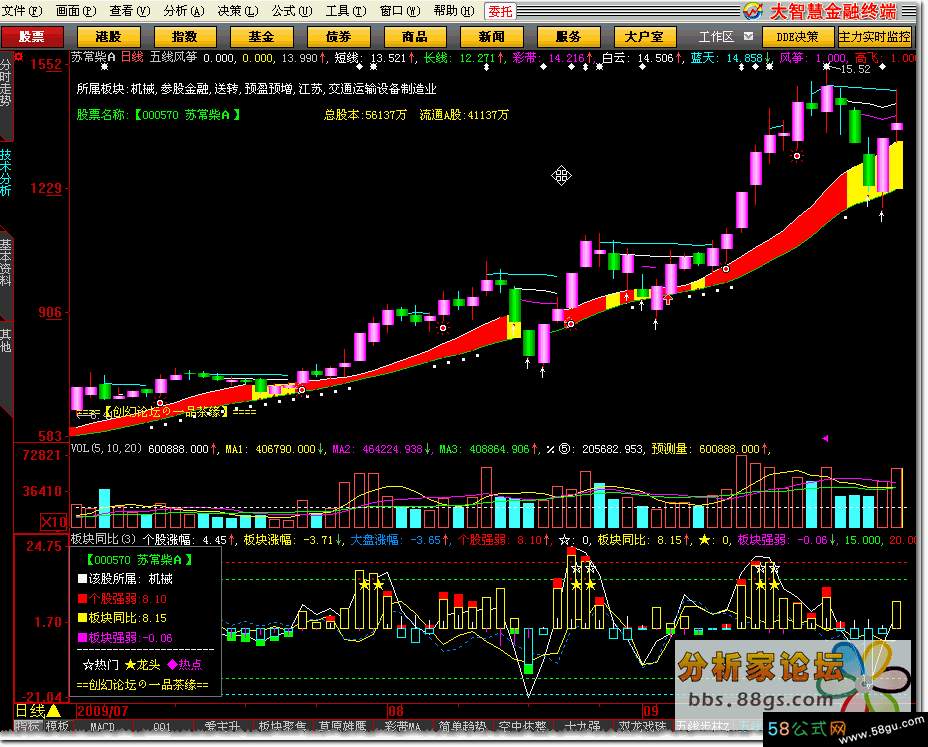Switch to the 板块聚焦 indicator tab
Image resolution: width=928 pixels, height=747 pixels.
(282, 726)
